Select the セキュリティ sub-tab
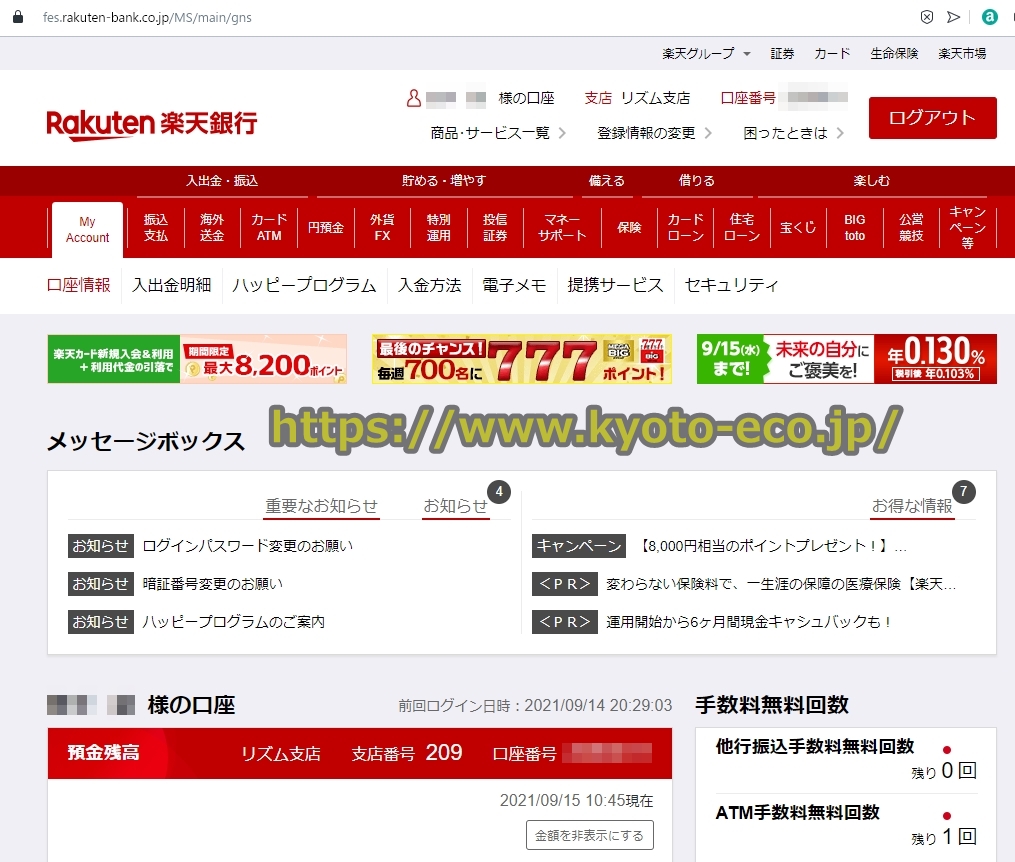Viewport: 1015px width, 862px height. point(731,285)
